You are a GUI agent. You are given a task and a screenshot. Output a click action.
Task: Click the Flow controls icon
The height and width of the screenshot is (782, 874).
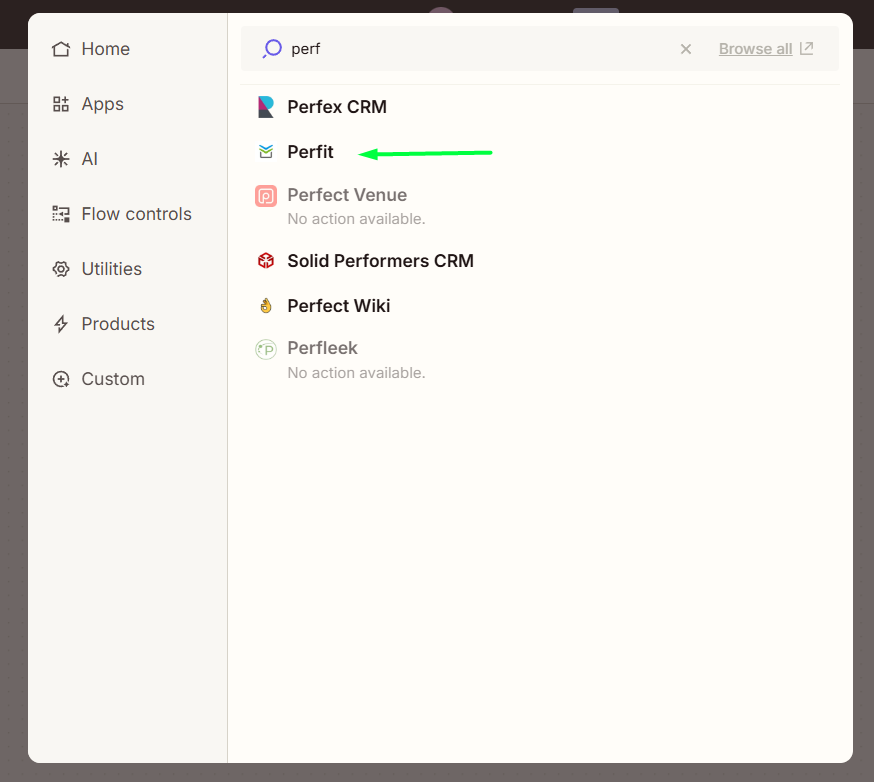pyautogui.click(x=61, y=213)
